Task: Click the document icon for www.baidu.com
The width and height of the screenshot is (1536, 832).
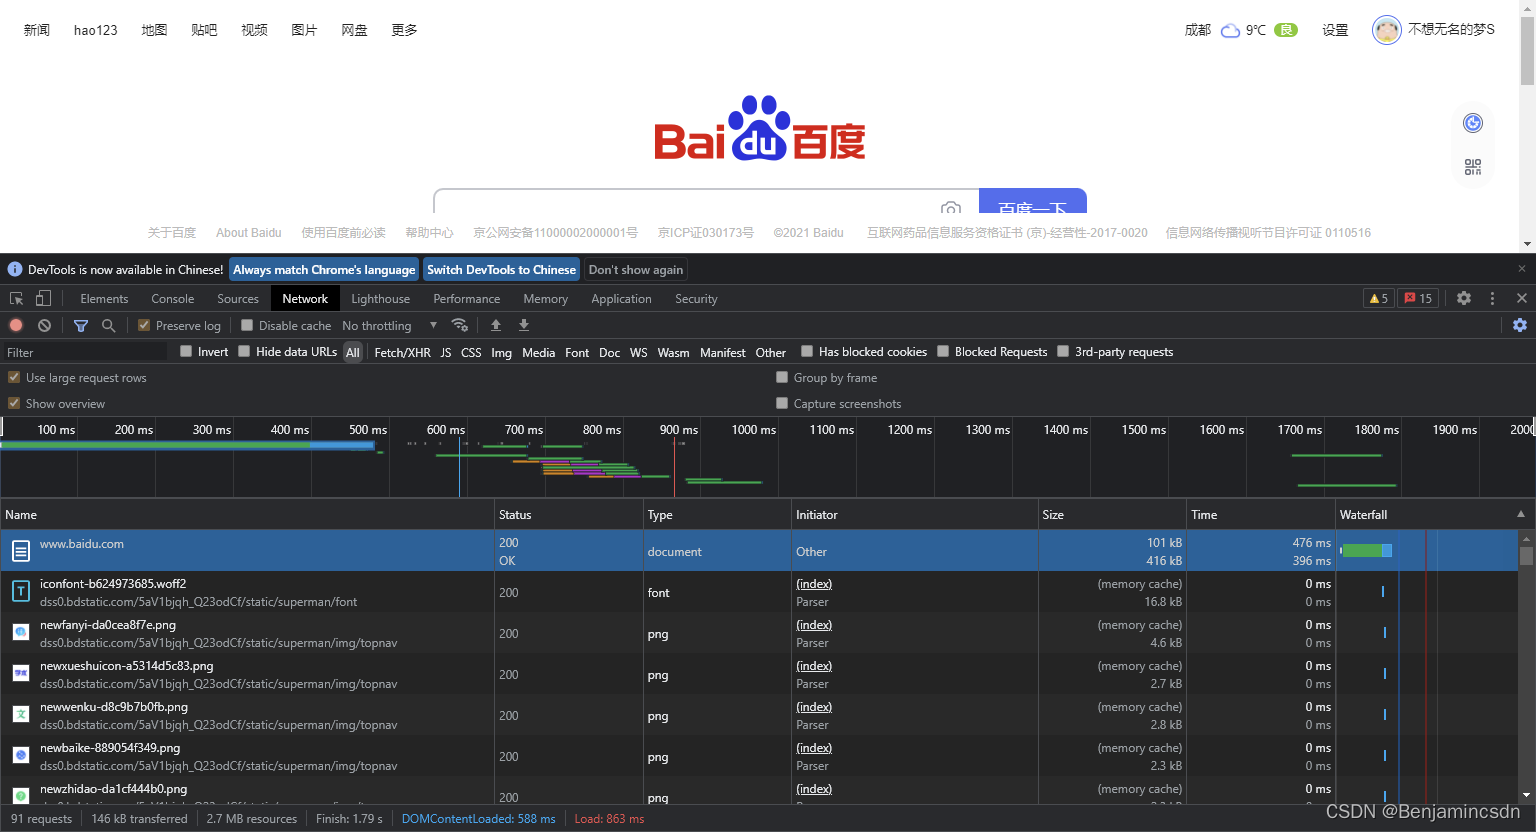Action: [x=21, y=551]
